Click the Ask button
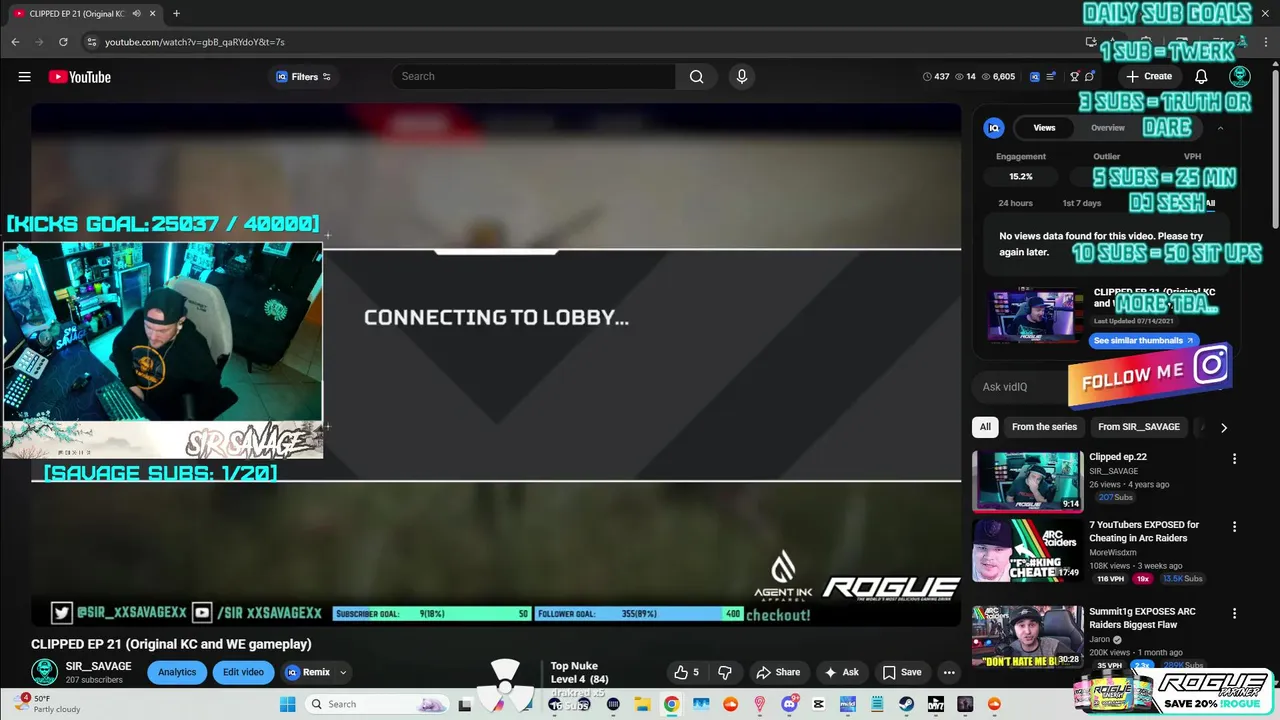1280x720 pixels. click(x=841, y=672)
